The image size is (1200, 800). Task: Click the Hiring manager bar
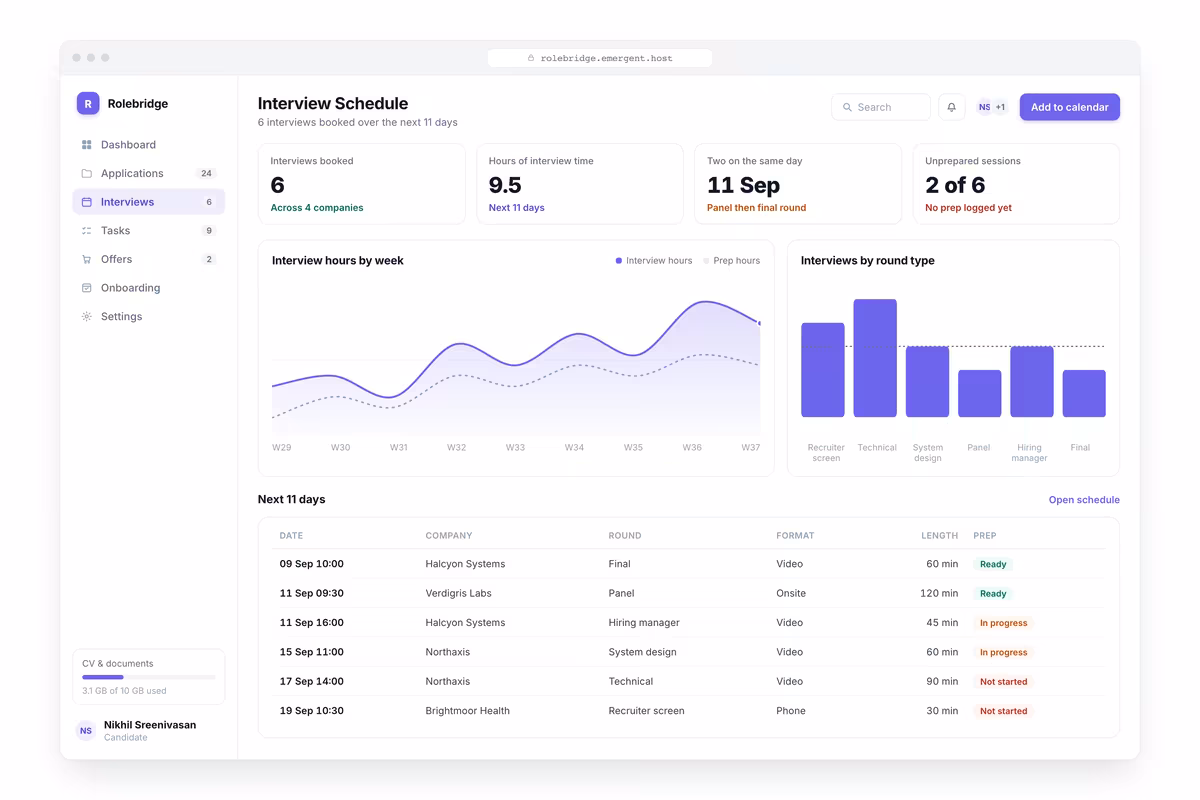1032,382
